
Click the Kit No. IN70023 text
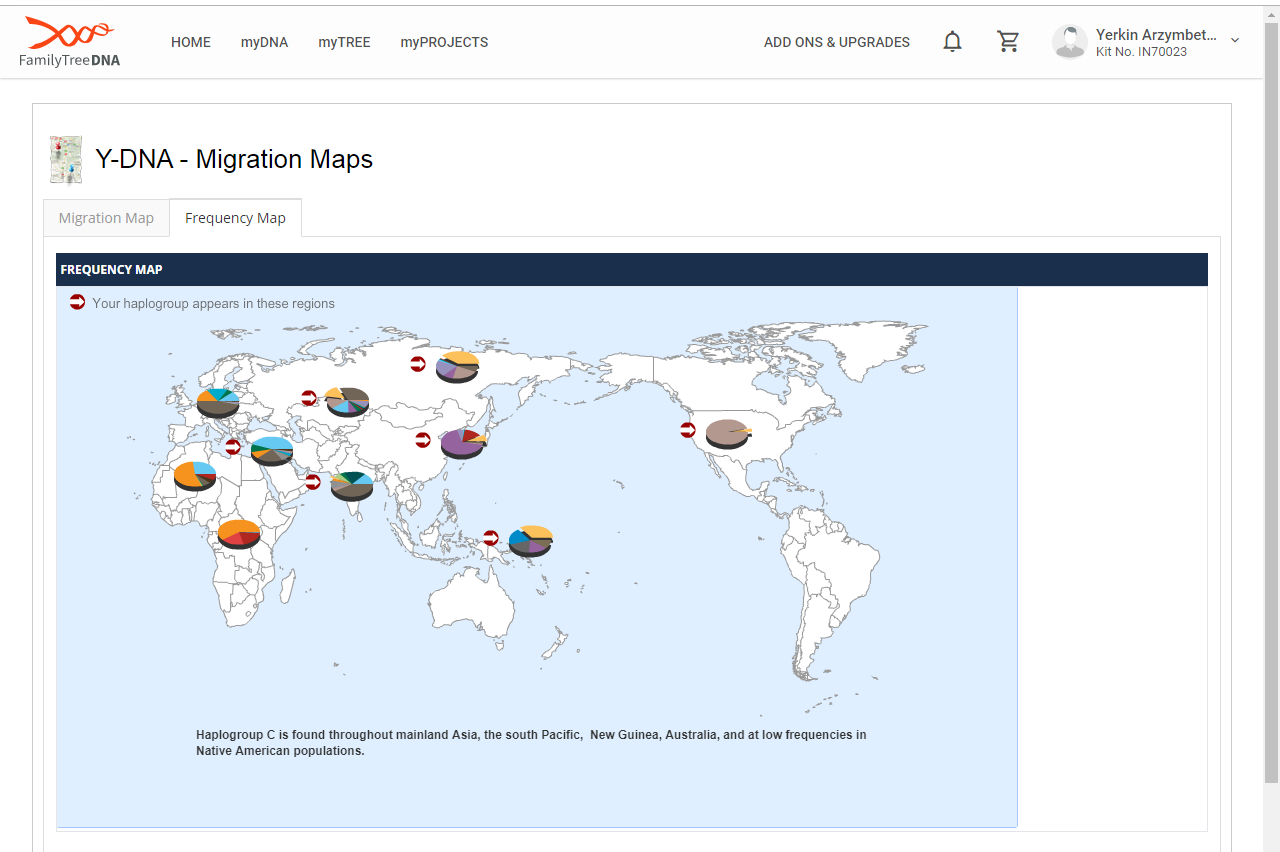(x=1141, y=52)
